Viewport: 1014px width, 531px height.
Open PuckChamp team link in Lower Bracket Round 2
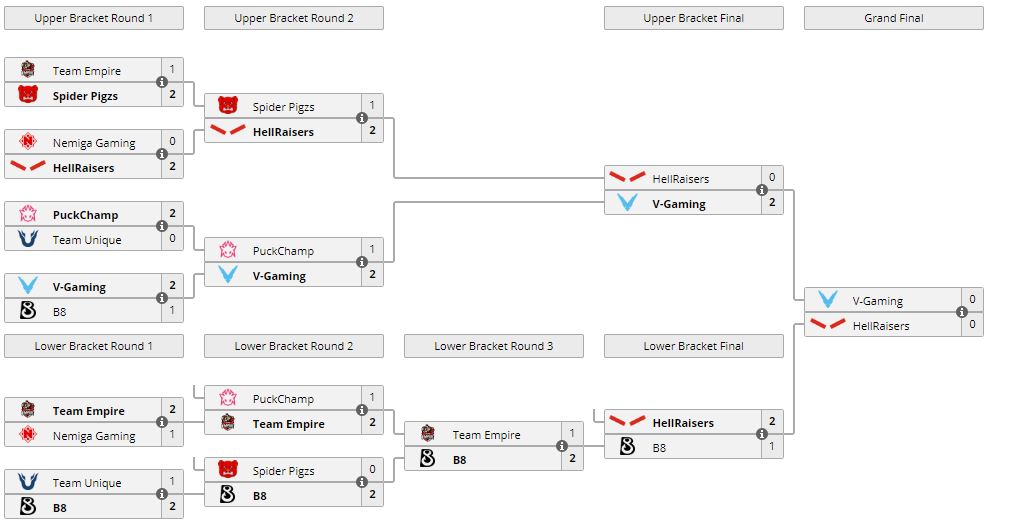click(283, 399)
